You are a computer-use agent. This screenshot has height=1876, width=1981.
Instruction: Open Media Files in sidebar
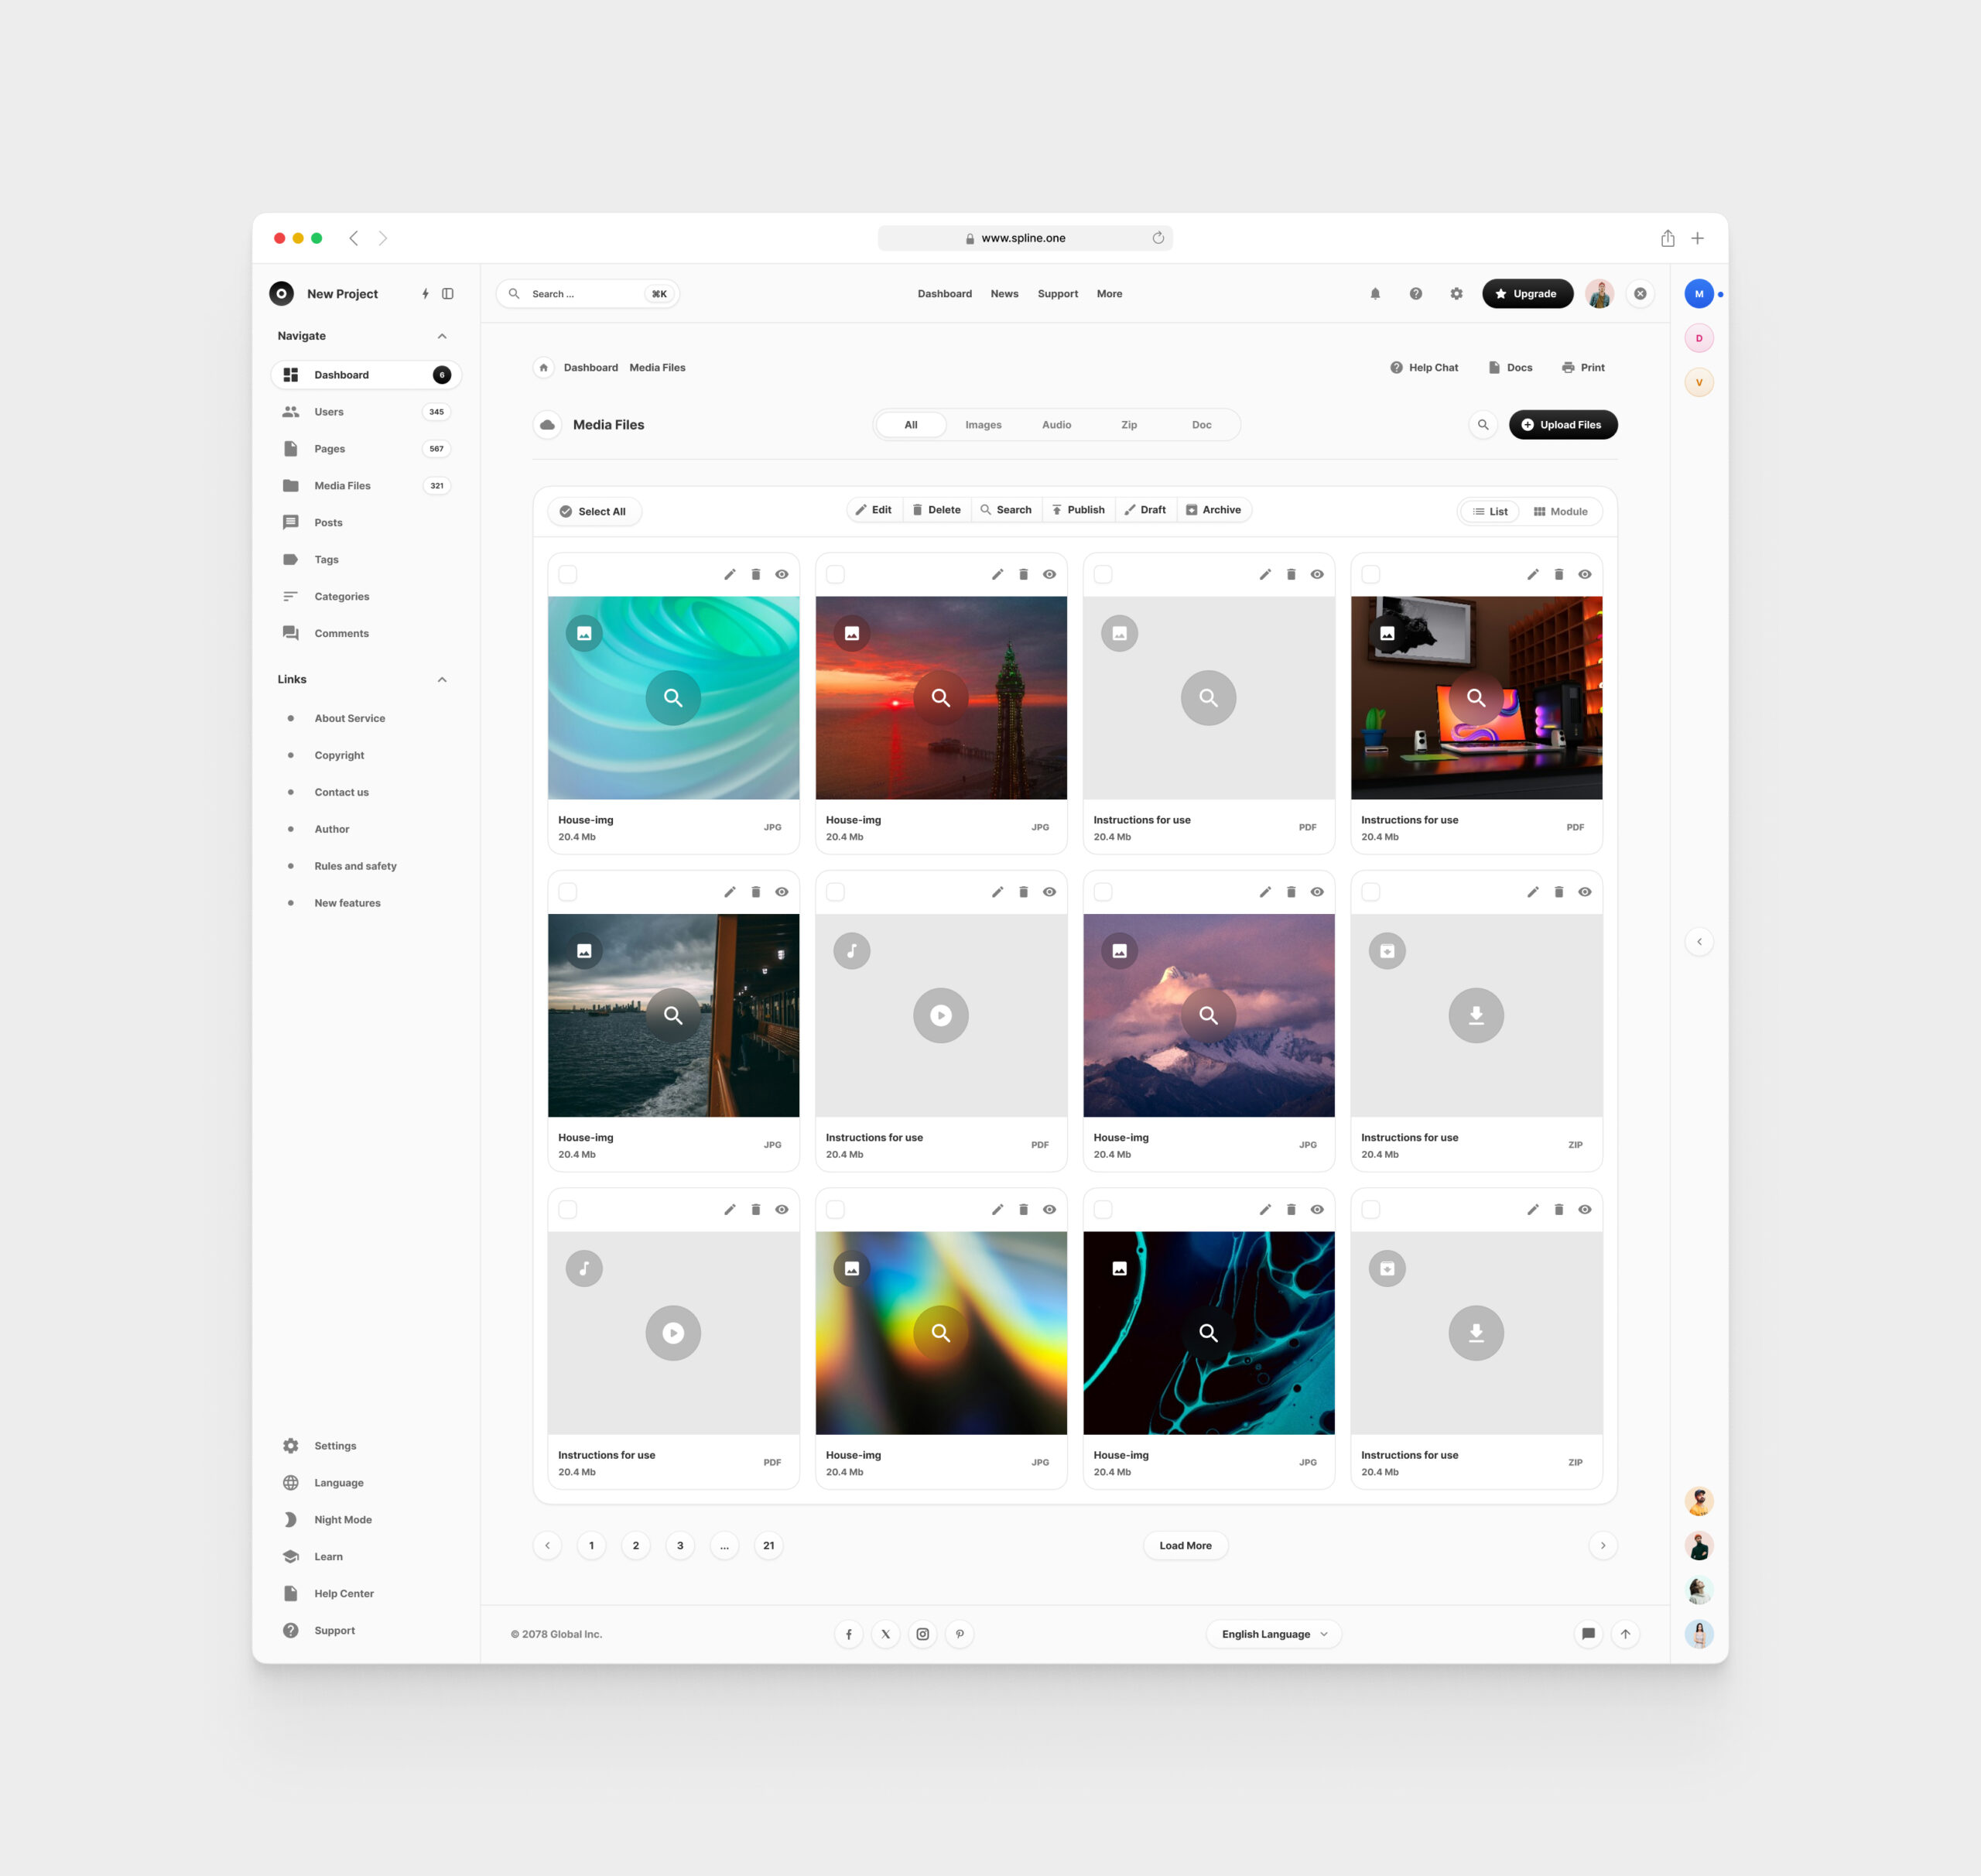pyautogui.click(x=365, y=486)
